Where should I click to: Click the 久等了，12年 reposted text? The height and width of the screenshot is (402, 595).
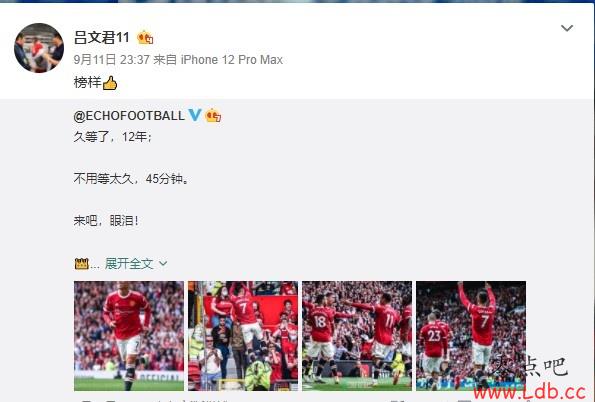113,137
